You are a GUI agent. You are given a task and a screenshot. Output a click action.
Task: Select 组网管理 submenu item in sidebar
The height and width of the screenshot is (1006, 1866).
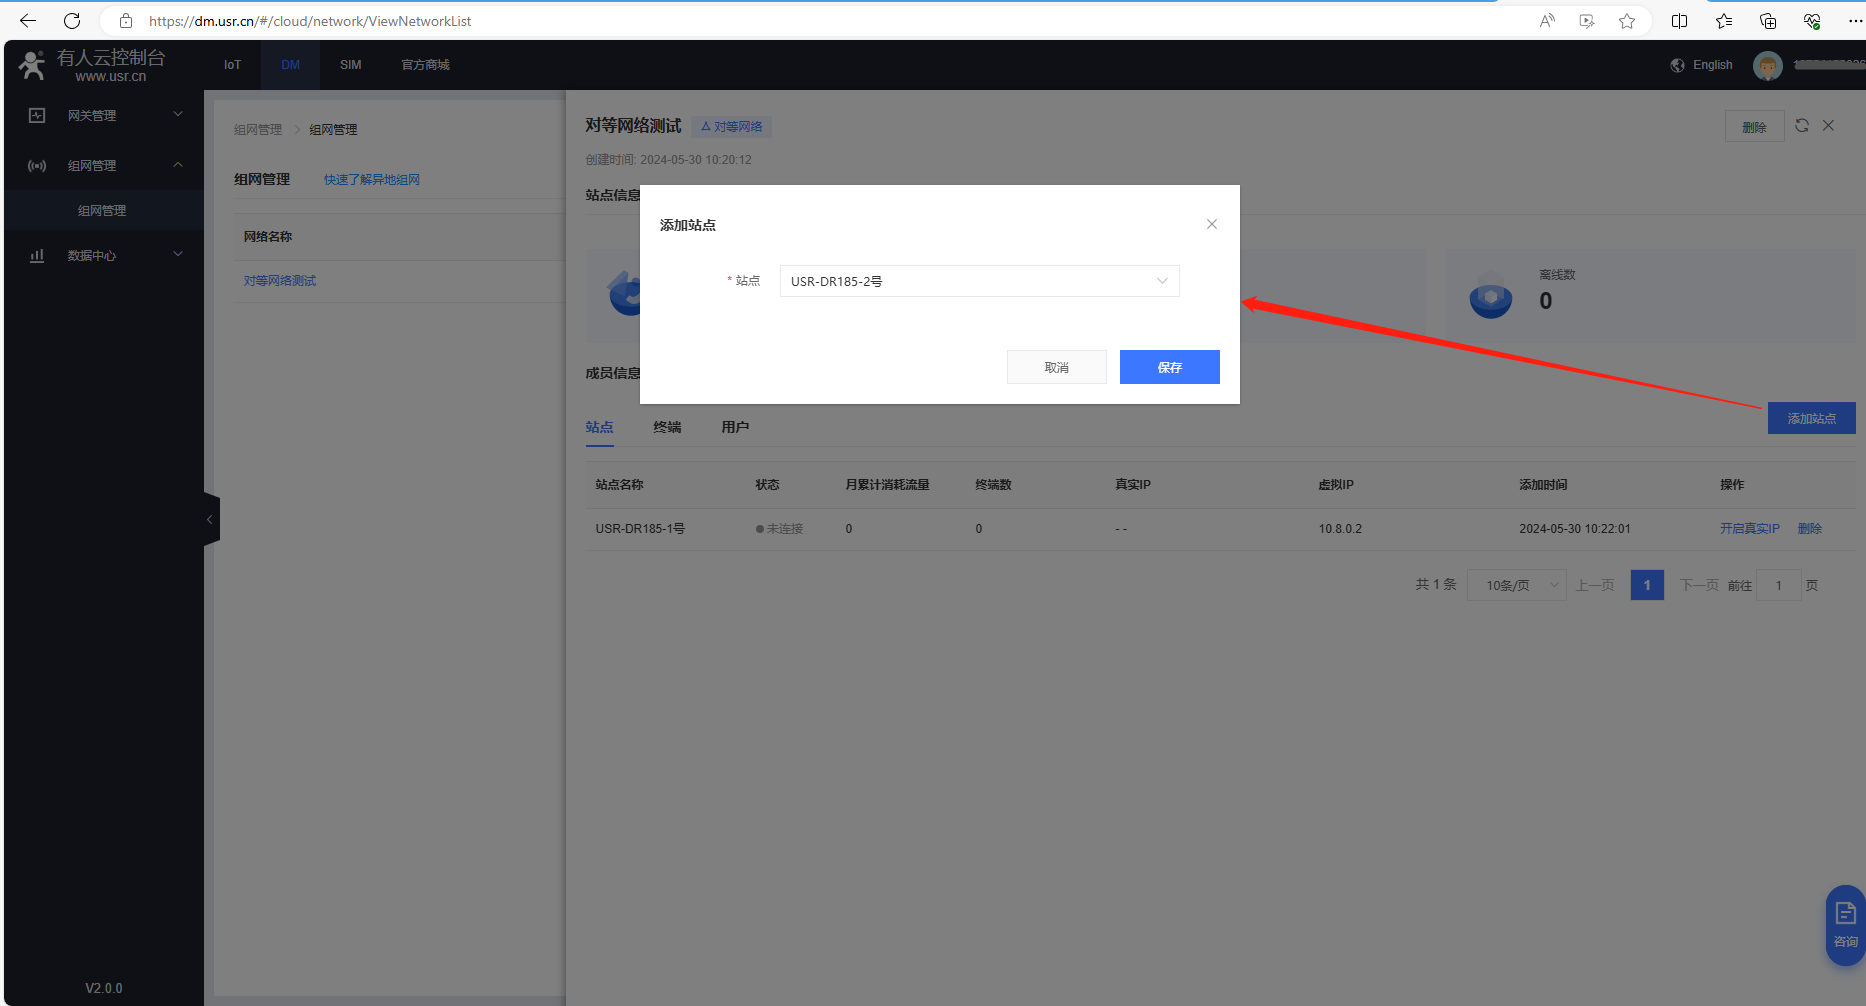(x=102, y=211)
